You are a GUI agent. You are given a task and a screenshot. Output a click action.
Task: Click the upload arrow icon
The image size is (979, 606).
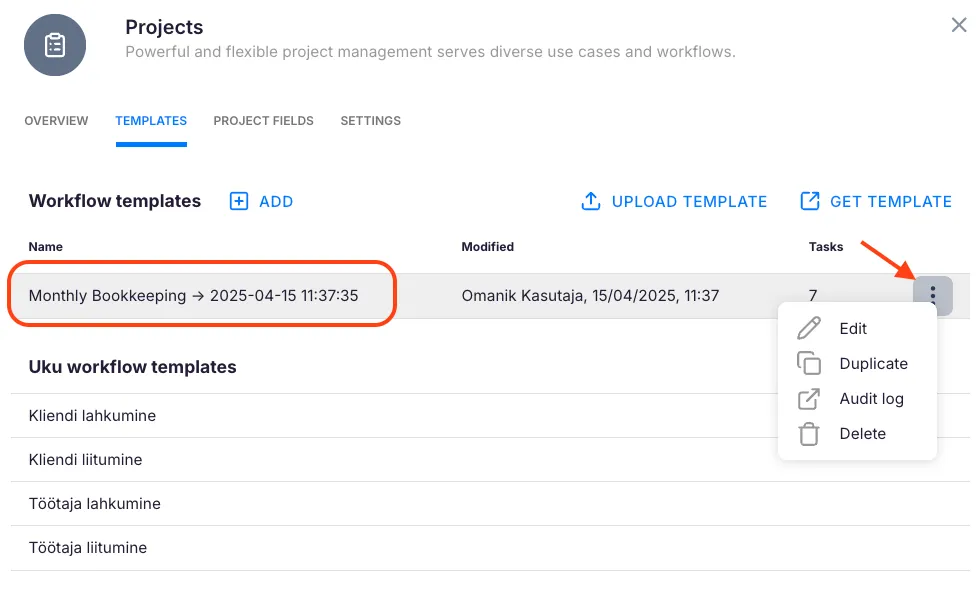coord(591,201)
